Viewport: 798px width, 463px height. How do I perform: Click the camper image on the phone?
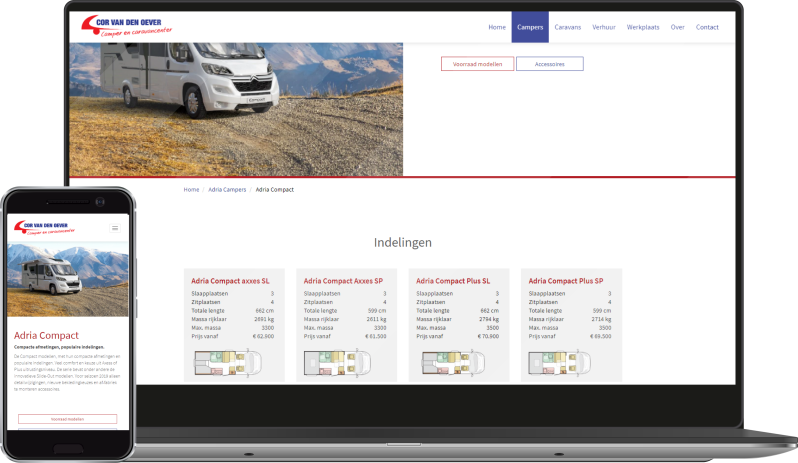point(68,279)
